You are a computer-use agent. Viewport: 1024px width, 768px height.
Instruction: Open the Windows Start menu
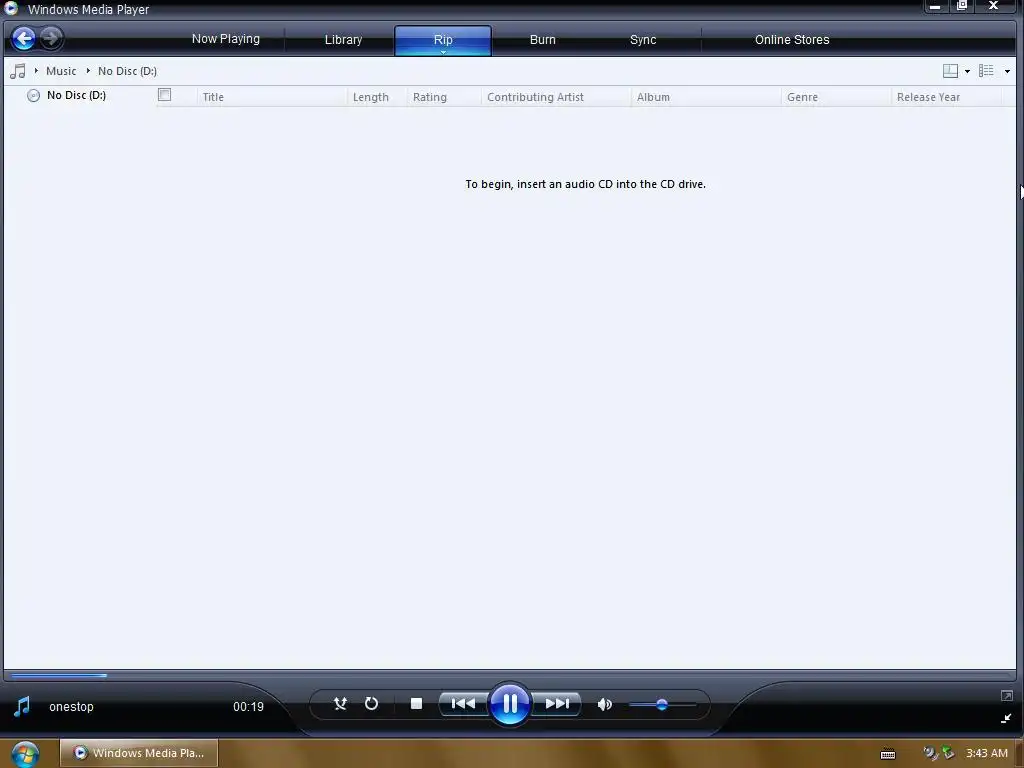(x=25, y=754)
